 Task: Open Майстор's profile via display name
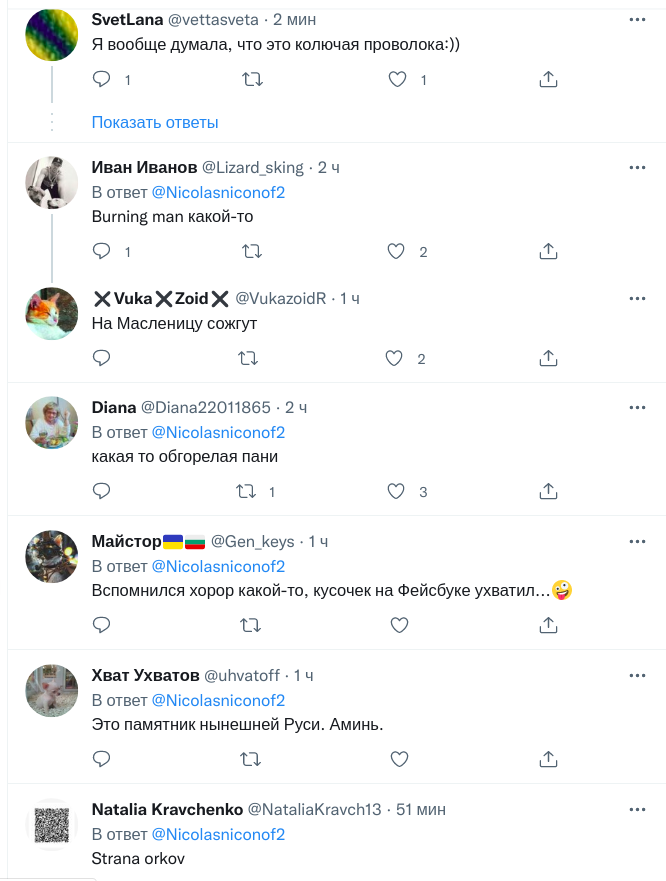[x=126, y=541]
